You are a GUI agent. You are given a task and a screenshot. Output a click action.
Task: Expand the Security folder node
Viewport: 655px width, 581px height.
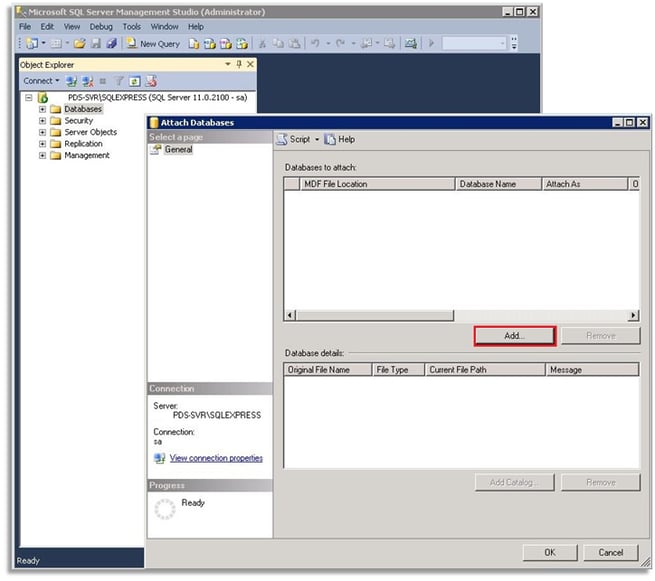click(x=42, y=121)
